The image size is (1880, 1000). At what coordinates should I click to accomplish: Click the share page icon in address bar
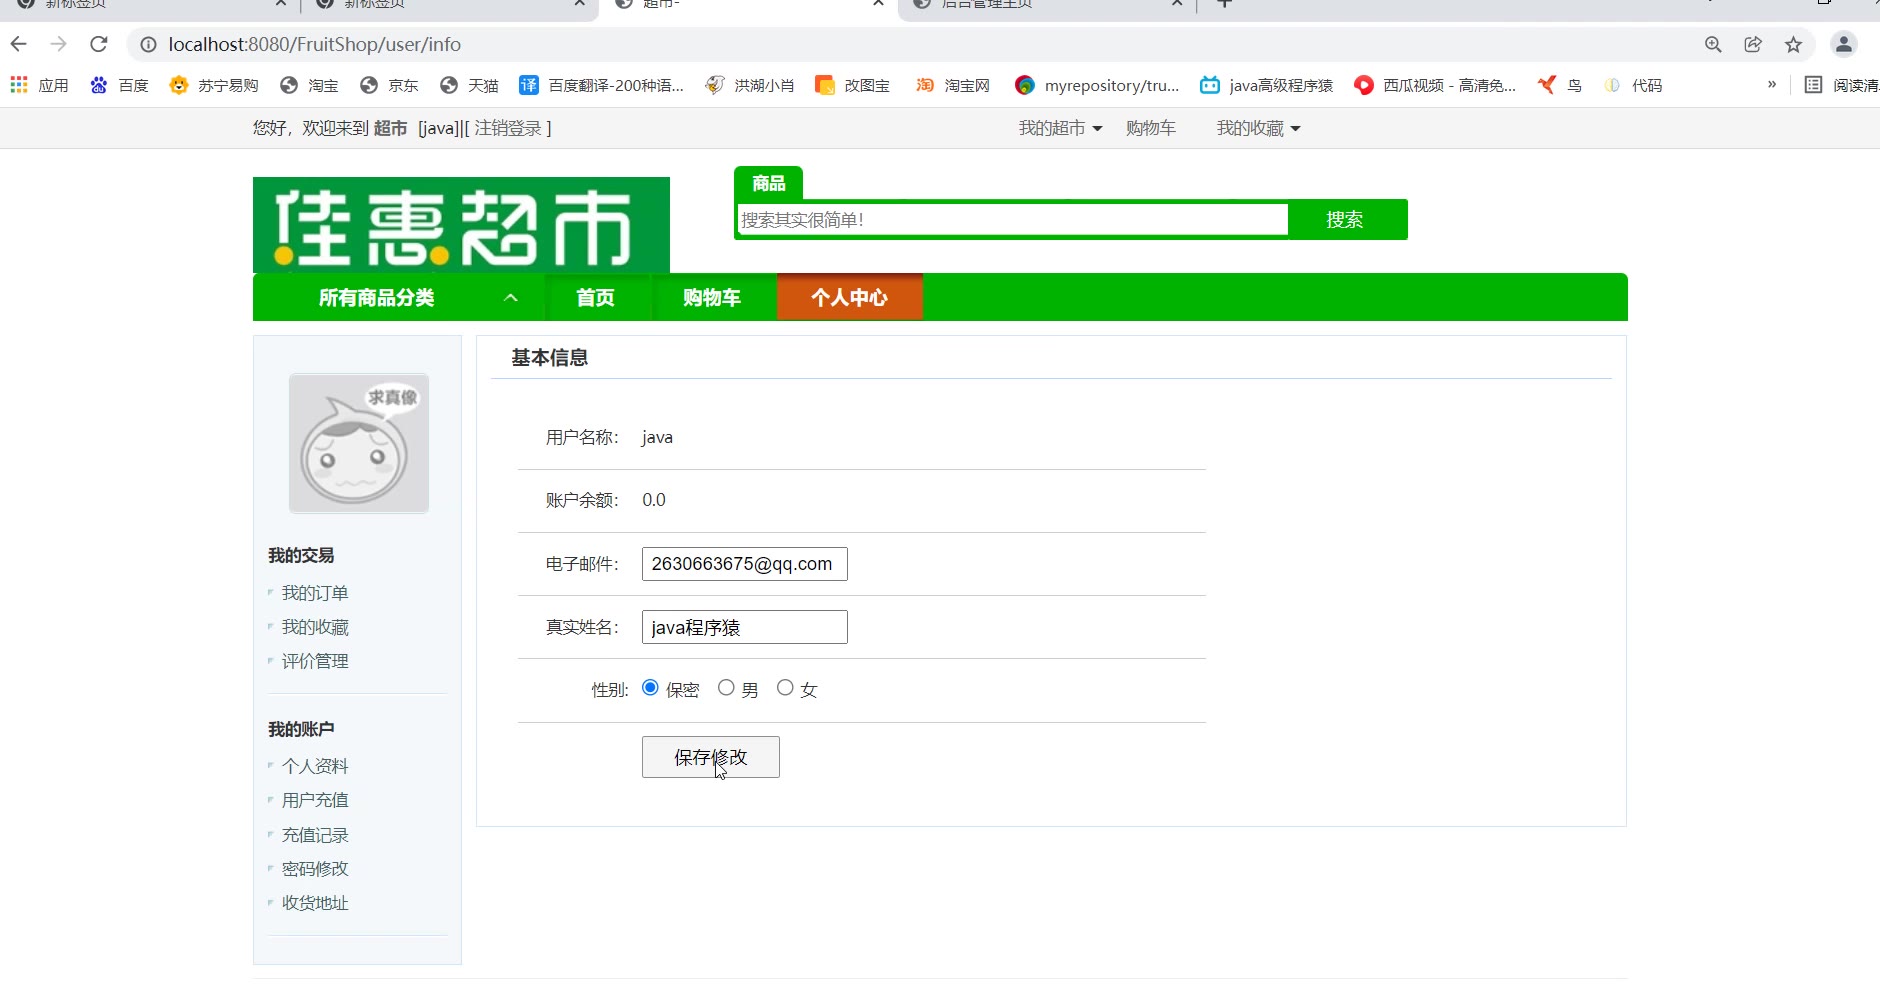click(1753, 44)
